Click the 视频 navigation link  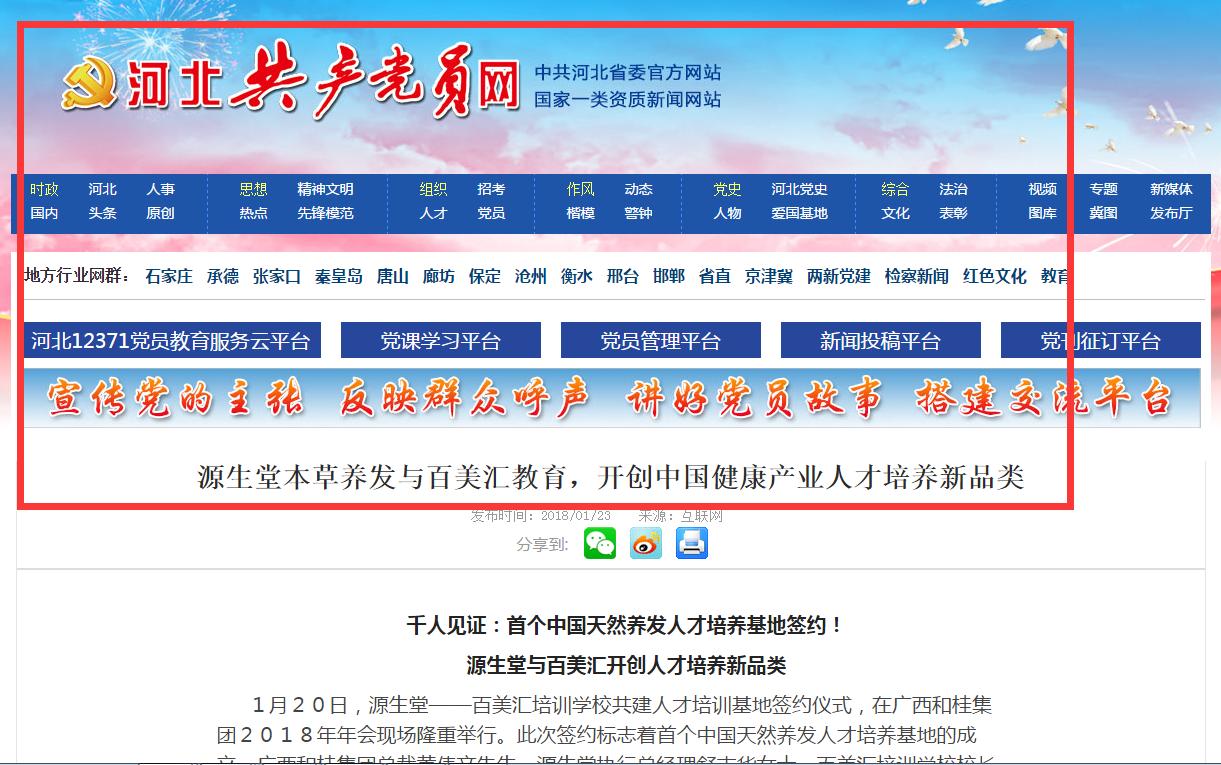pyautogui.click(x=1042, y=189)
